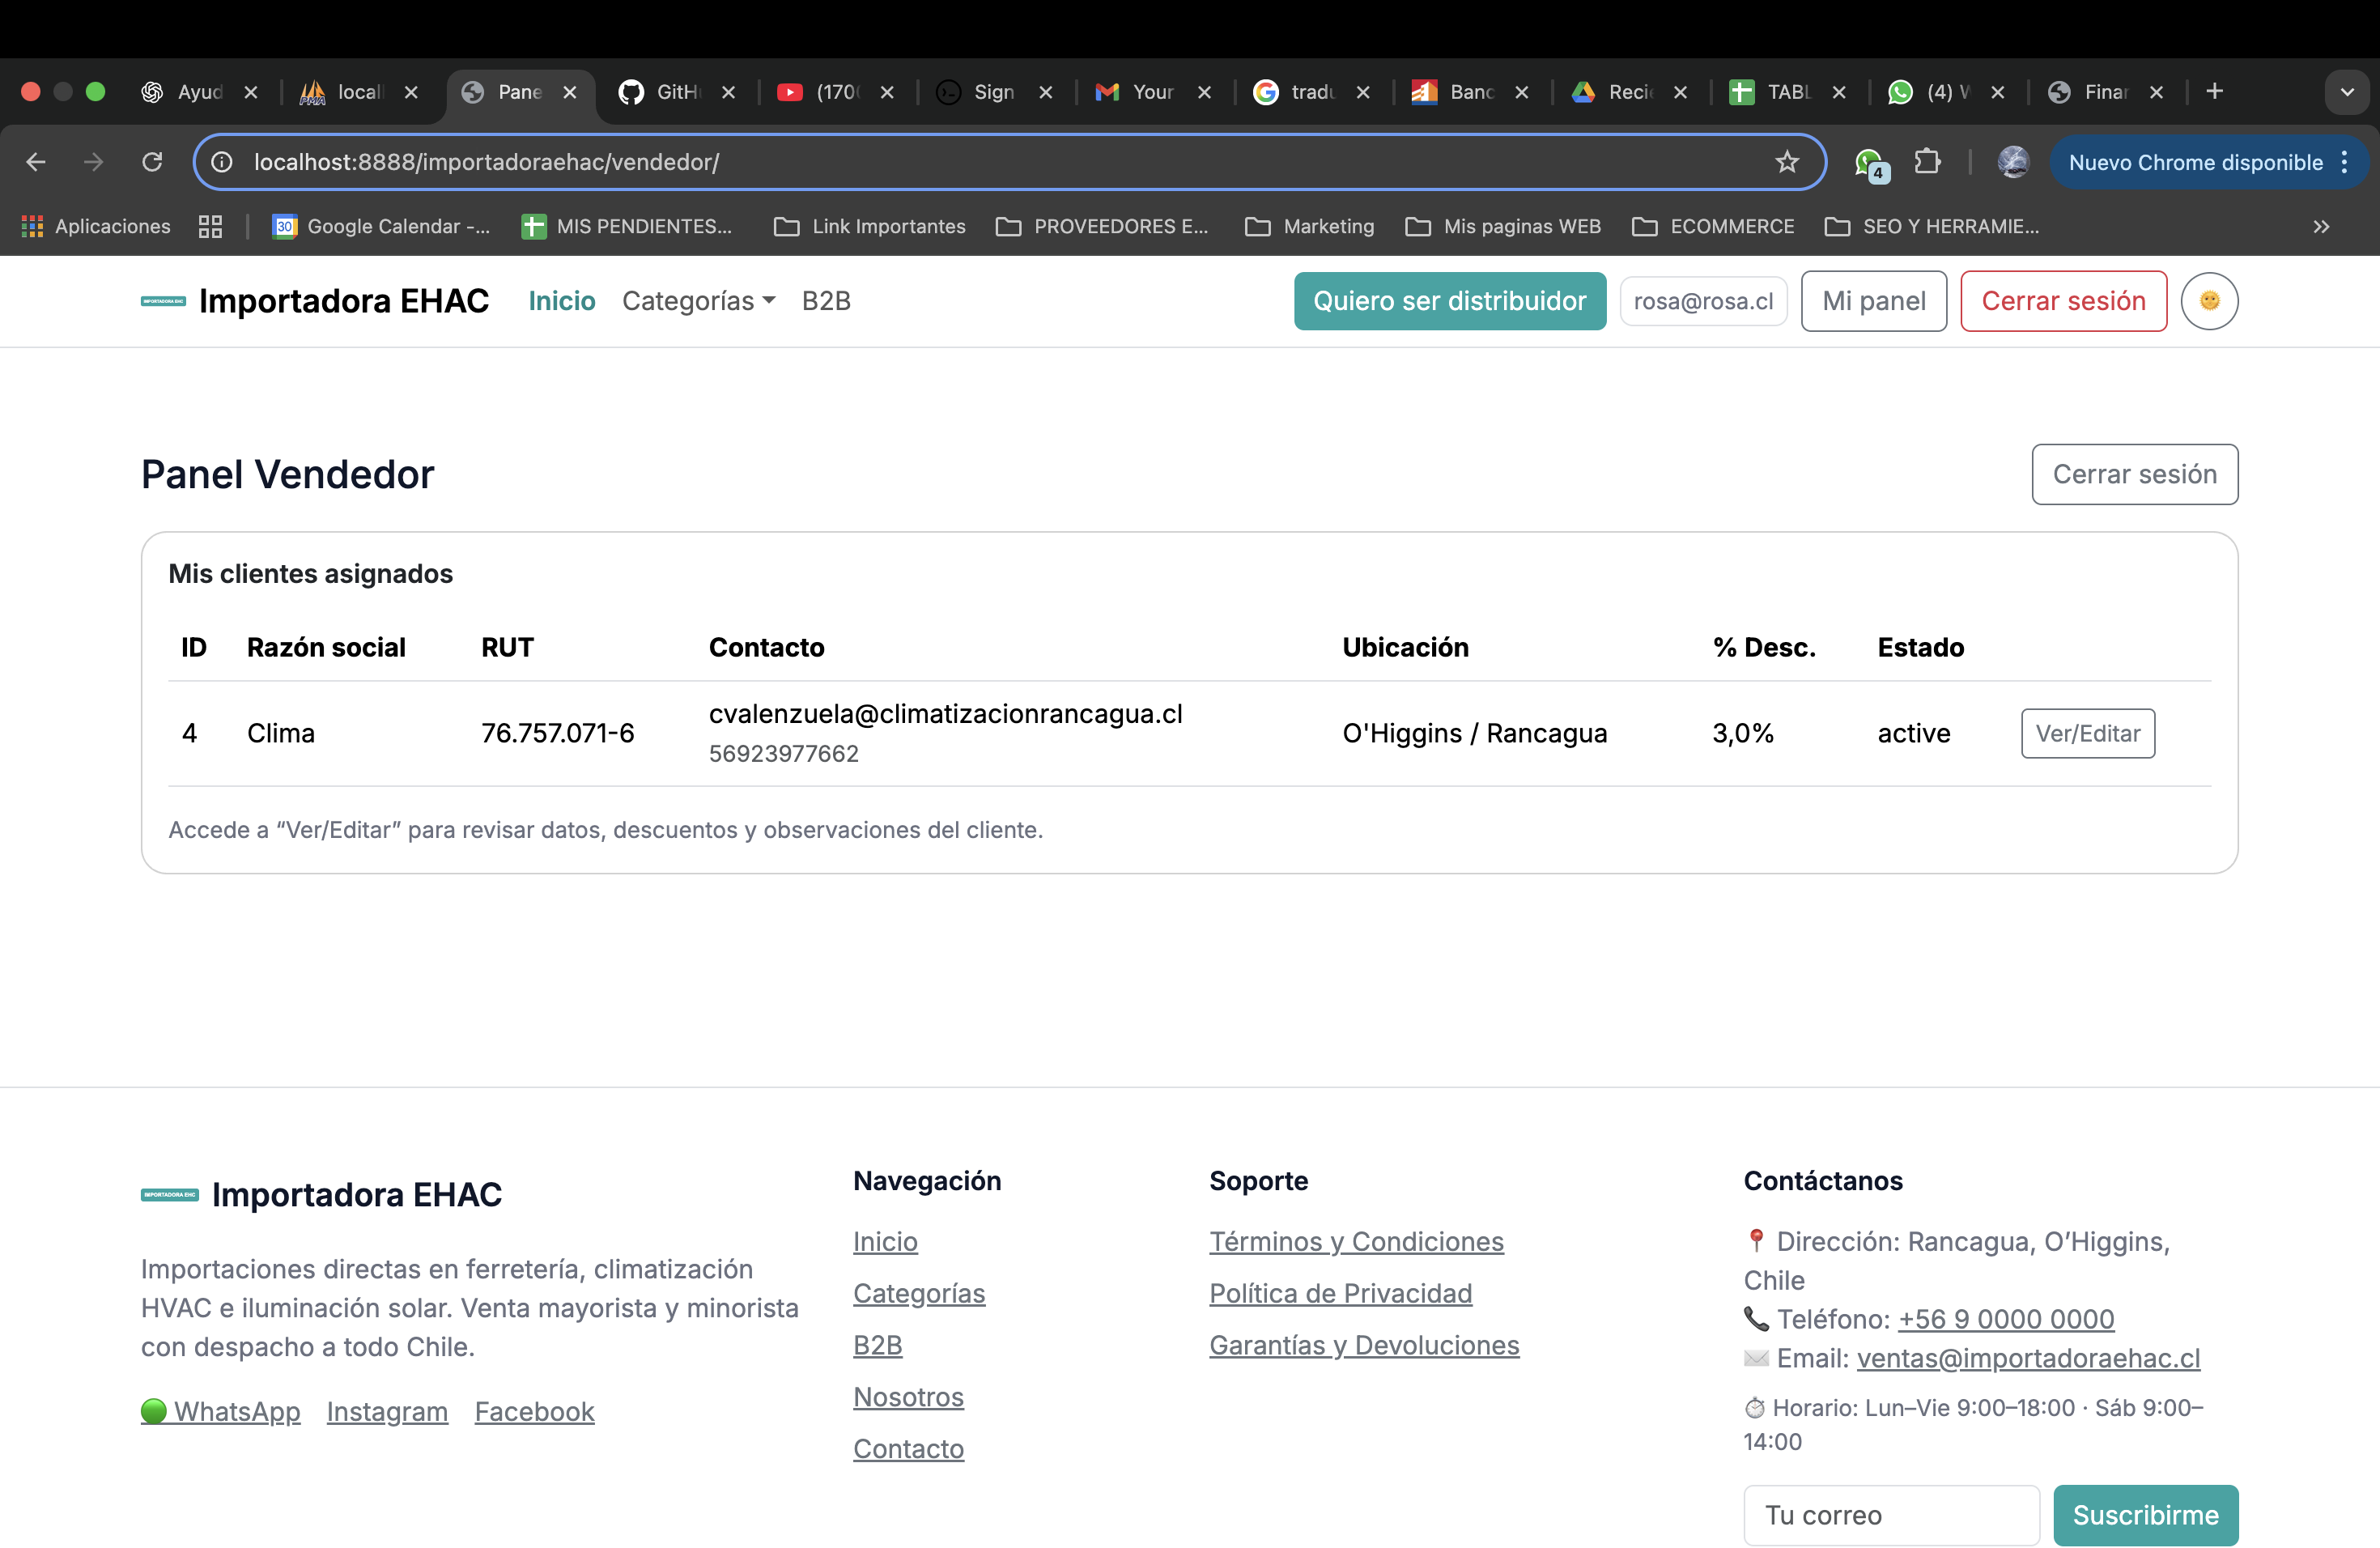The image size is (2380, 1548).
Task: Toggle the sun theme switcher icon
Action: coord(2209,301)
